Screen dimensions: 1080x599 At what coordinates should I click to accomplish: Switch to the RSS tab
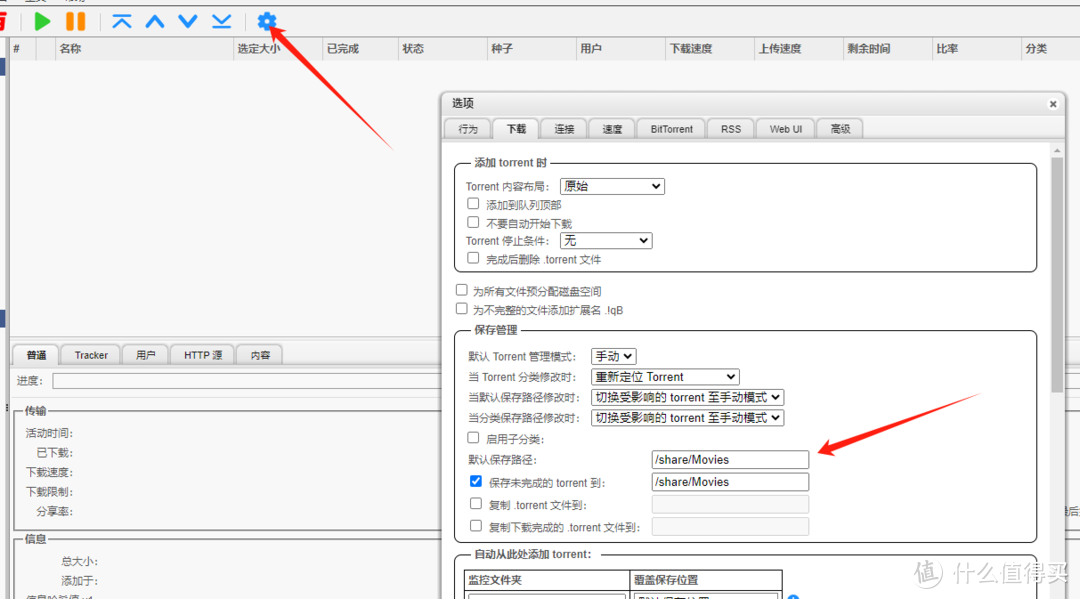click(730, 128)
